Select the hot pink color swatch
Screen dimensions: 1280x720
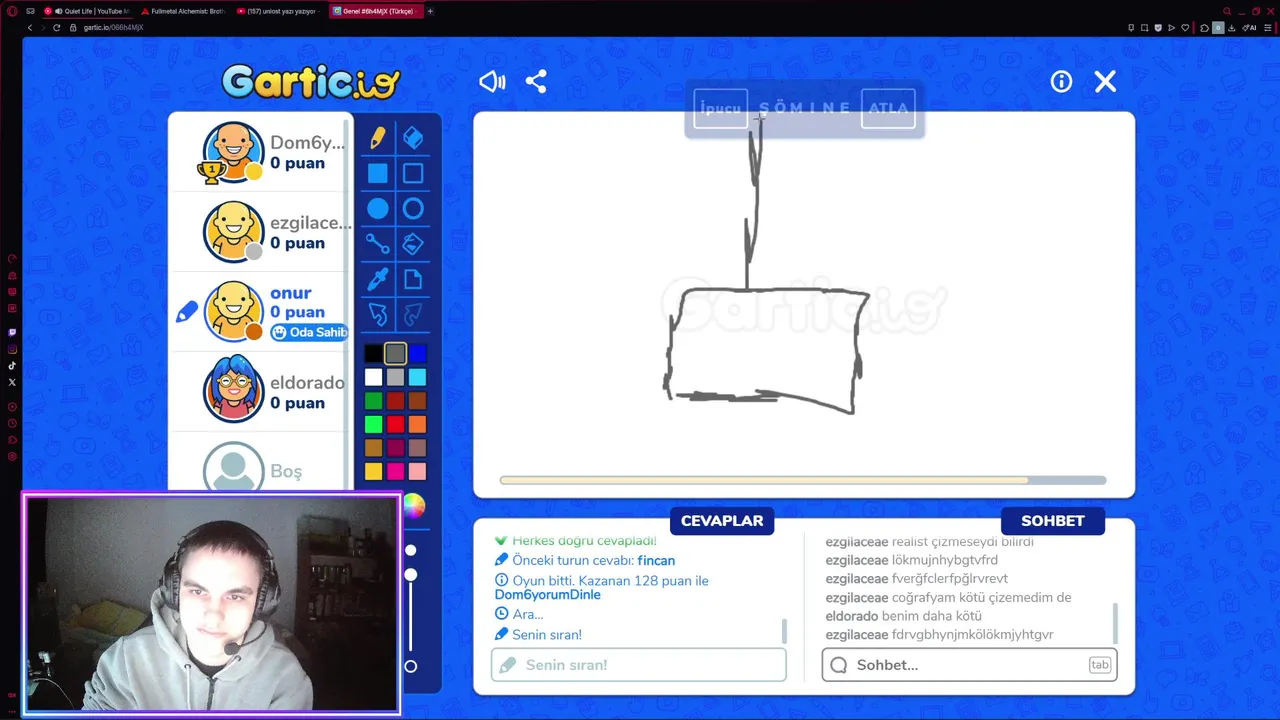(395, 471)
